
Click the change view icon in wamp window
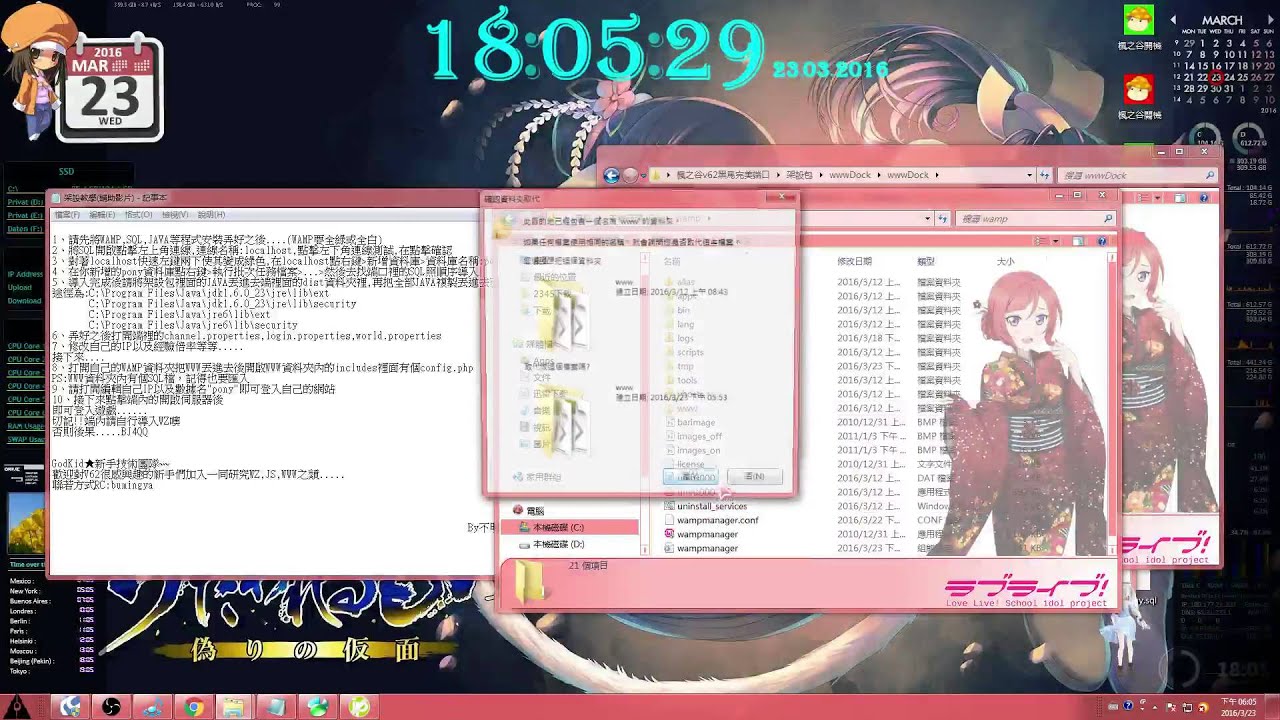pos(1040,241)
